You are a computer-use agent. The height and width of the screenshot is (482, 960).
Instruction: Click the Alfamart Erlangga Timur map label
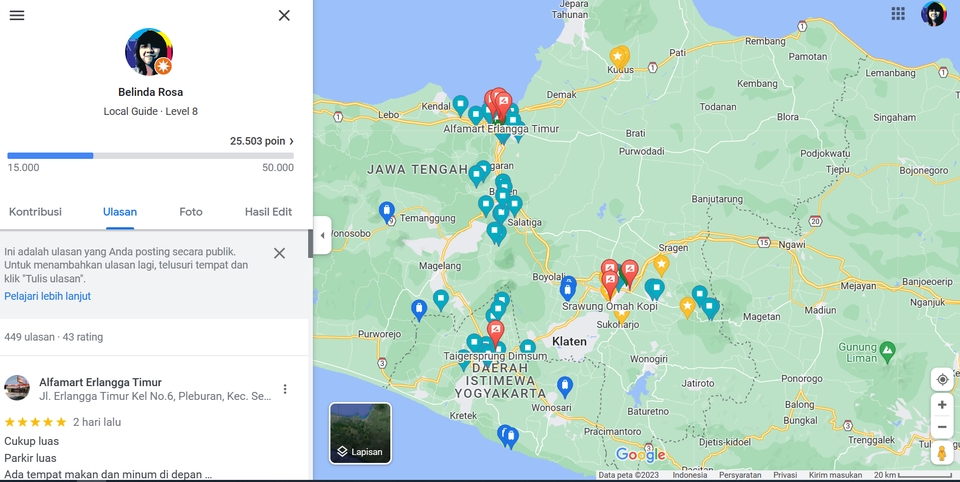click(x=501, y=129)
